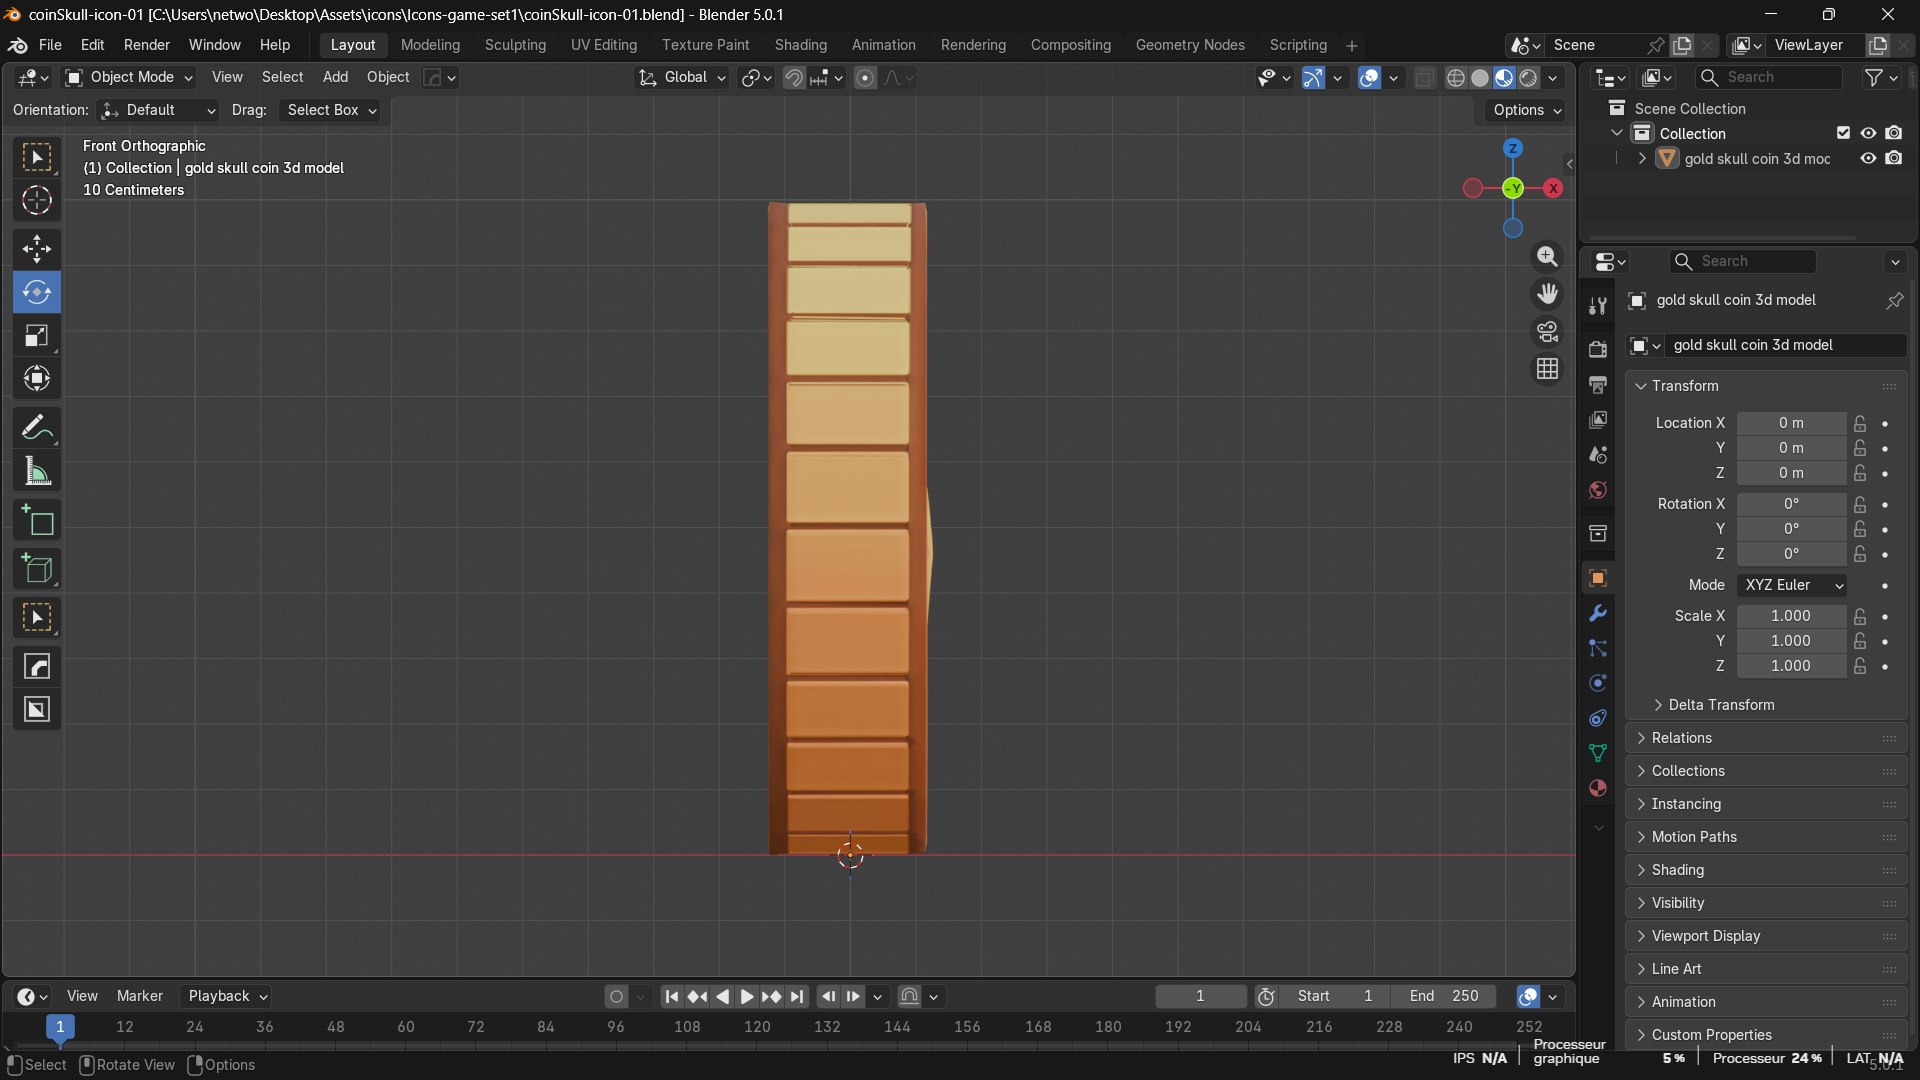
Task: Open the Render properties tab
Action: point(1598,349)
